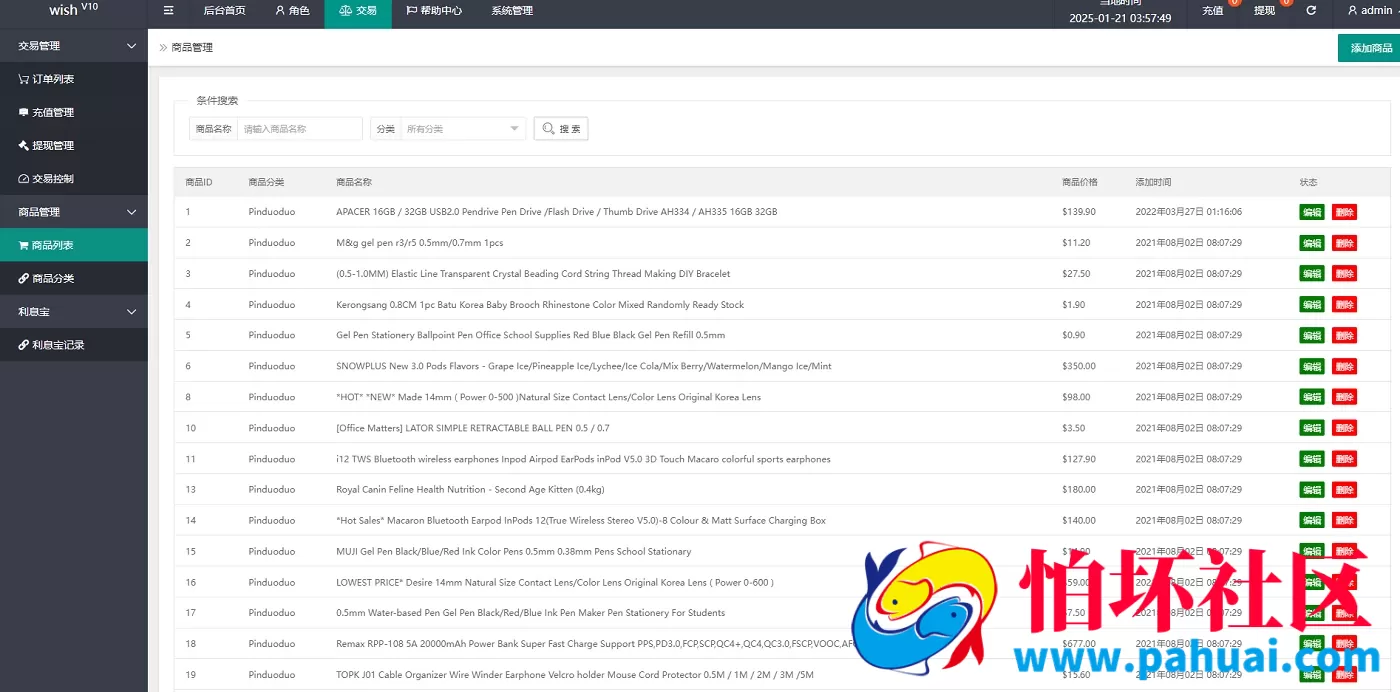Click the 充值 notification link
Screen dimensions: 1400x692
(x=1213, y=11)
